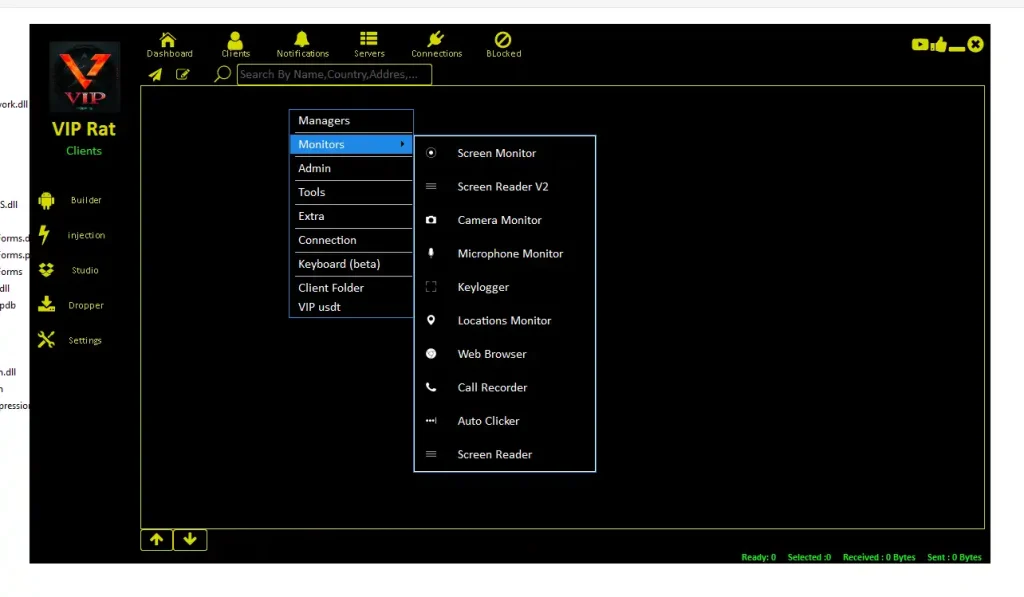1024x597 pixels.
Task: Click the send arrow icon near the search bar
Action: tap(155, 73)
